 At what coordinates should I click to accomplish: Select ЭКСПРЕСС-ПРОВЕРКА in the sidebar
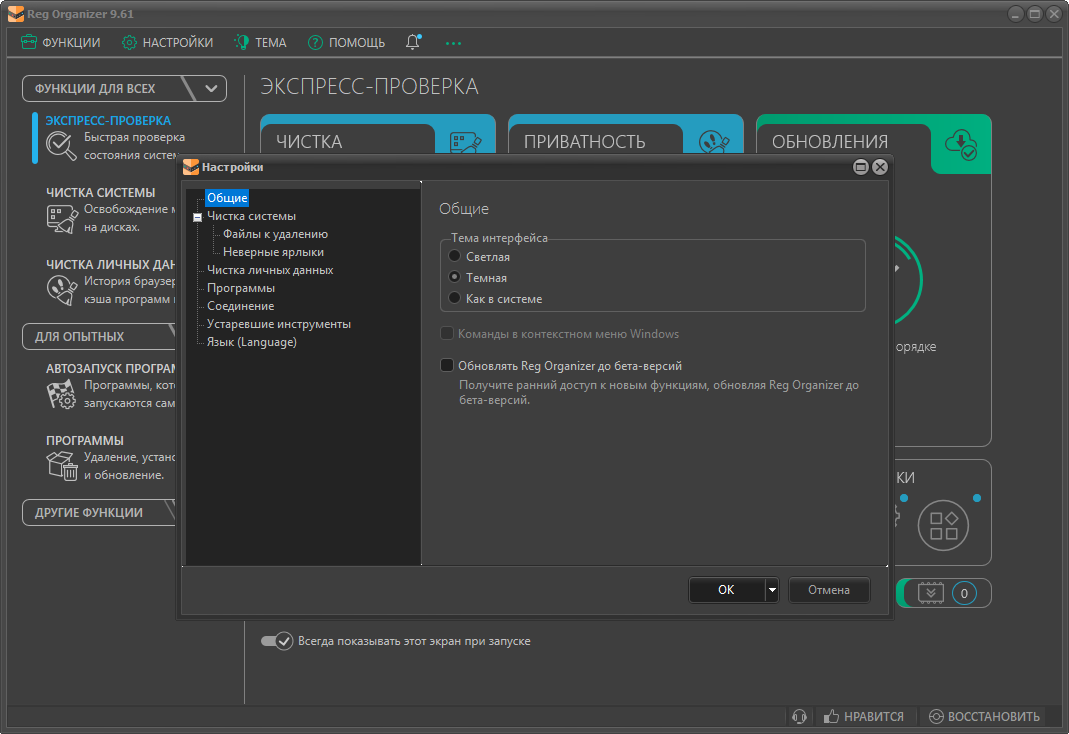(x=108, y=121)
